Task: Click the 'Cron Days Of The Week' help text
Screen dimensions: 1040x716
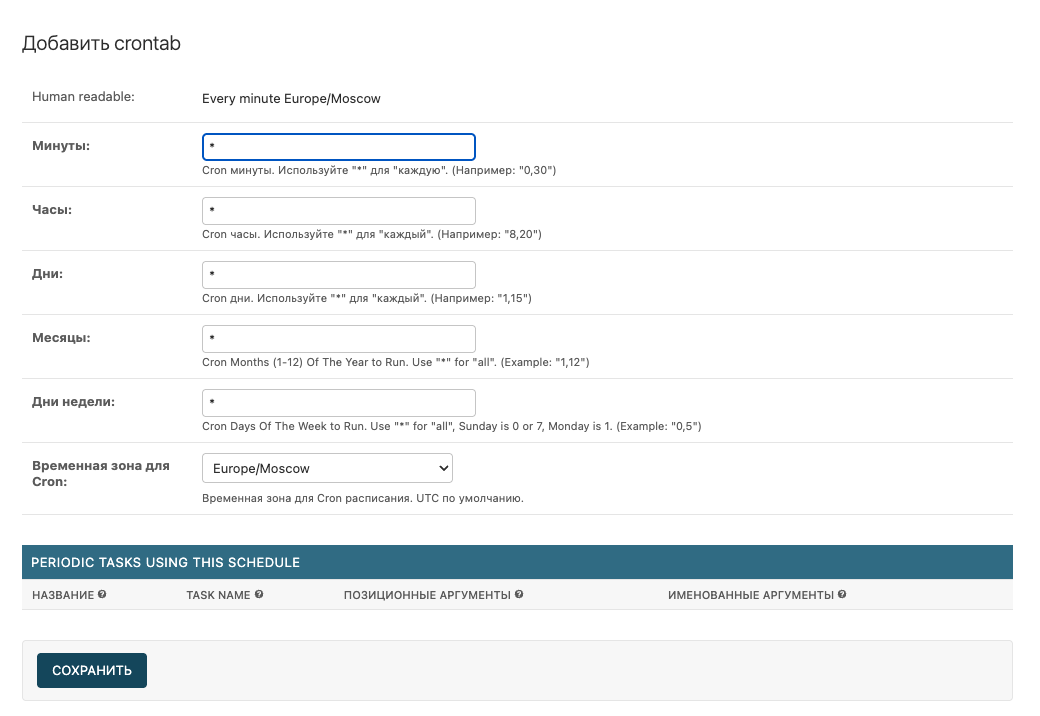Action: 452,426
